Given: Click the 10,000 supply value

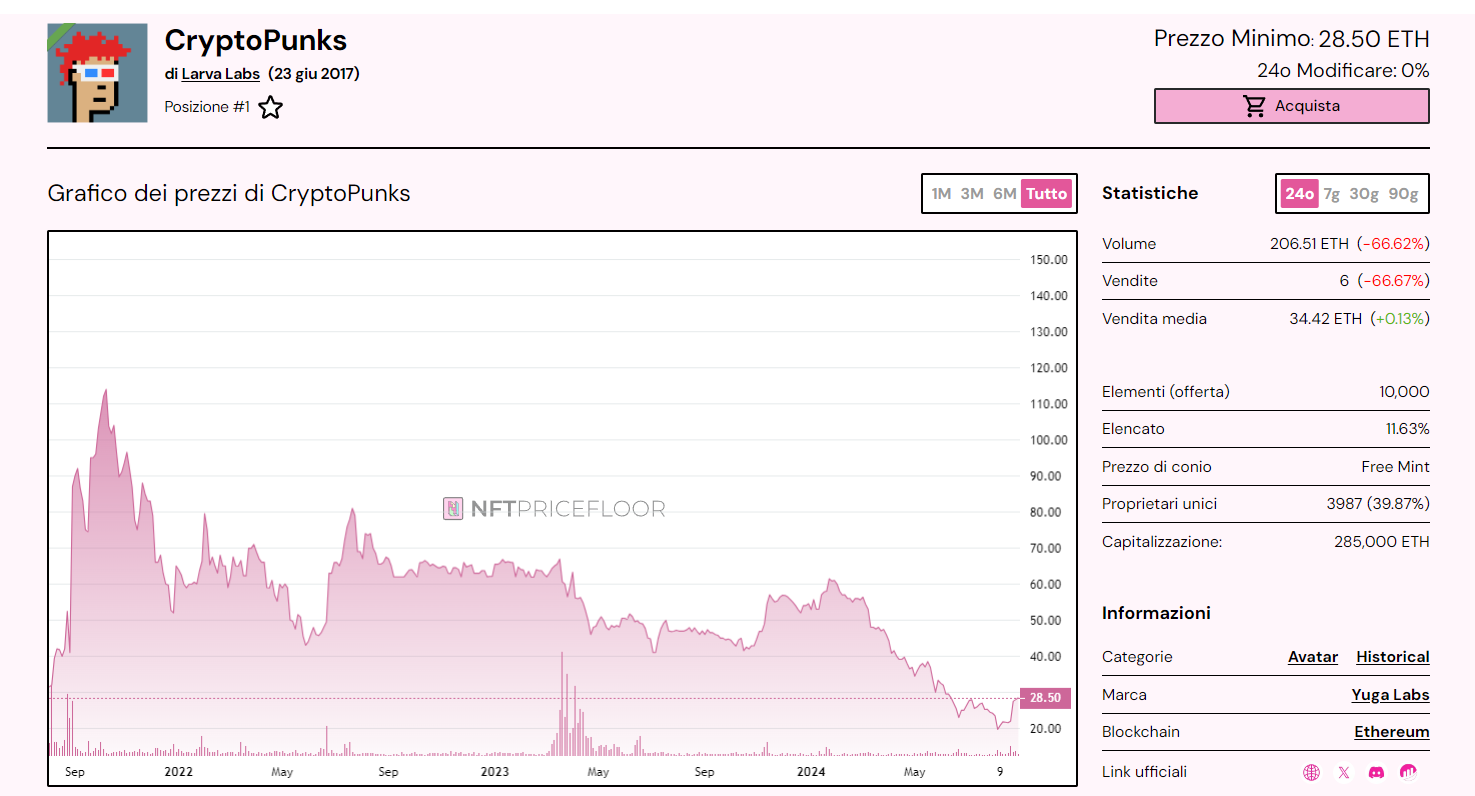Looking at the screenshot, I should tap(1404, 392).
